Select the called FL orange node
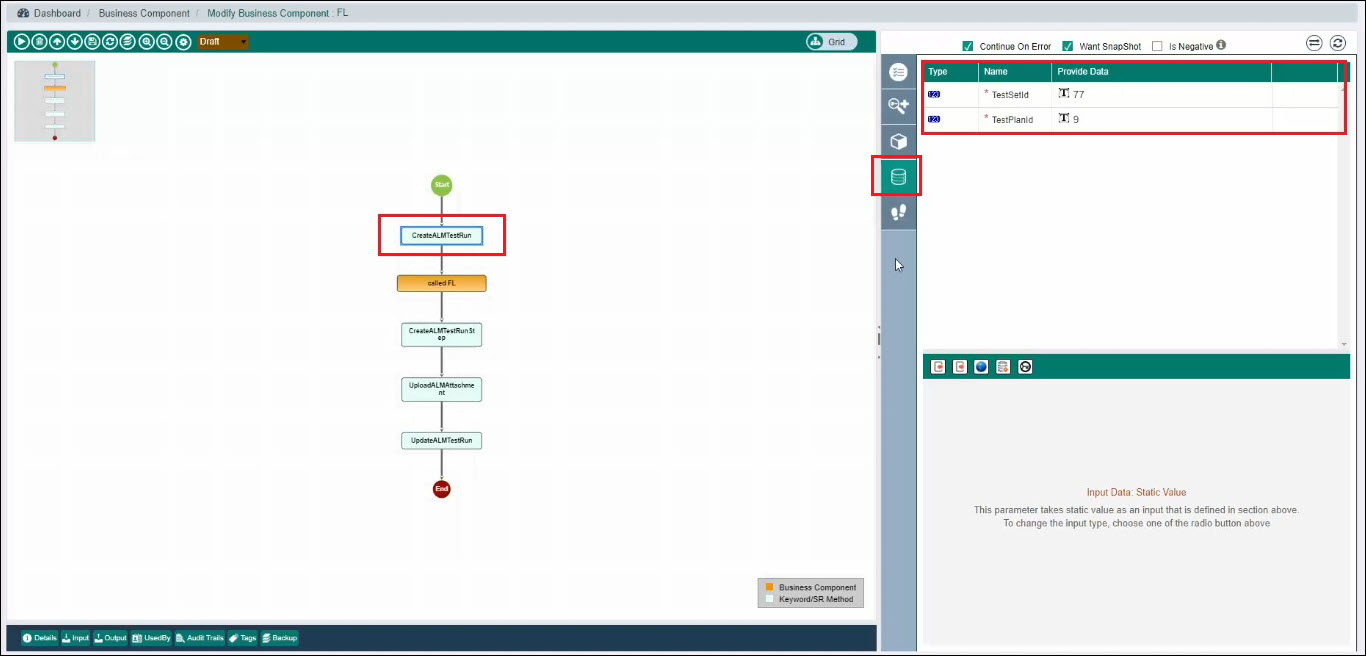Viewport: 1366px width, 656px height. coord(441,284)
